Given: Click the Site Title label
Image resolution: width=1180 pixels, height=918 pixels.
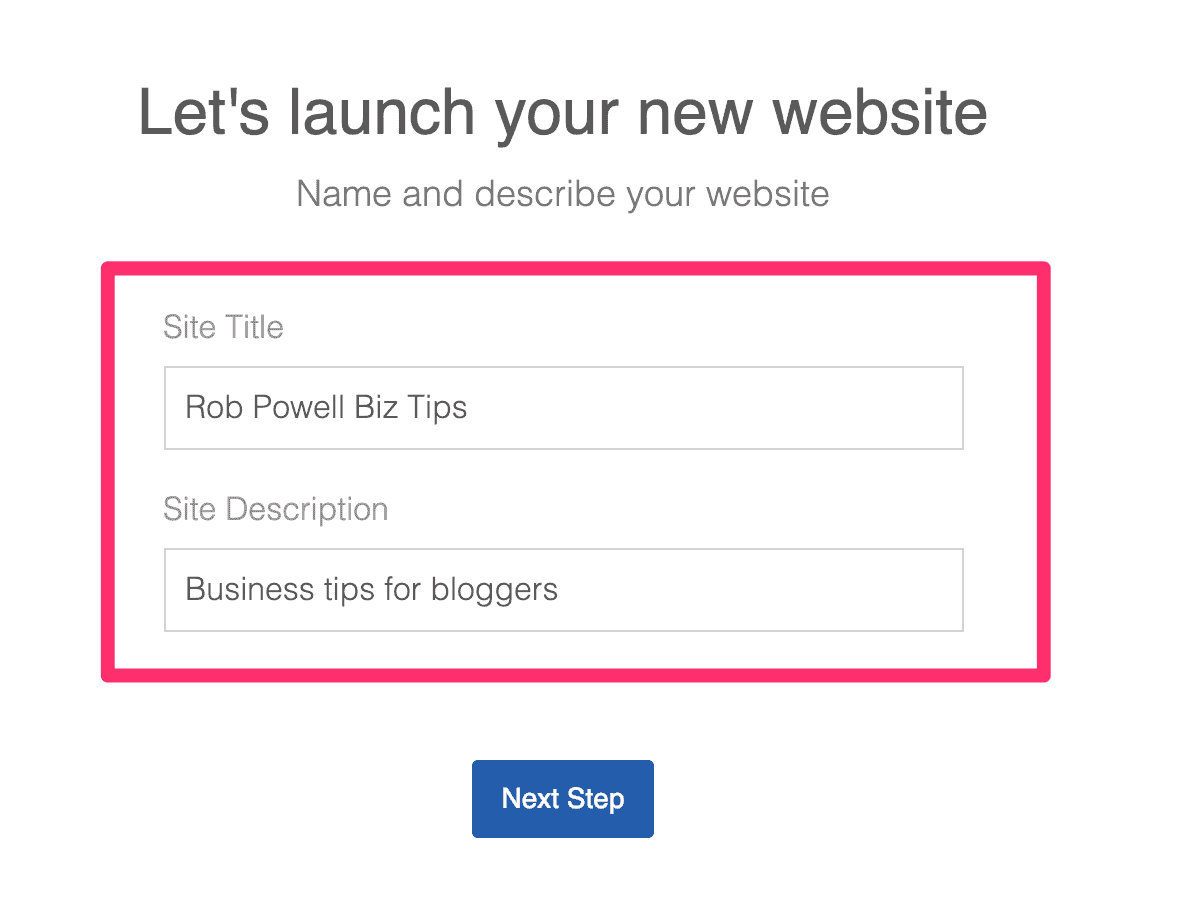Looking at the screenshot, I should click(x=222, y=327).
